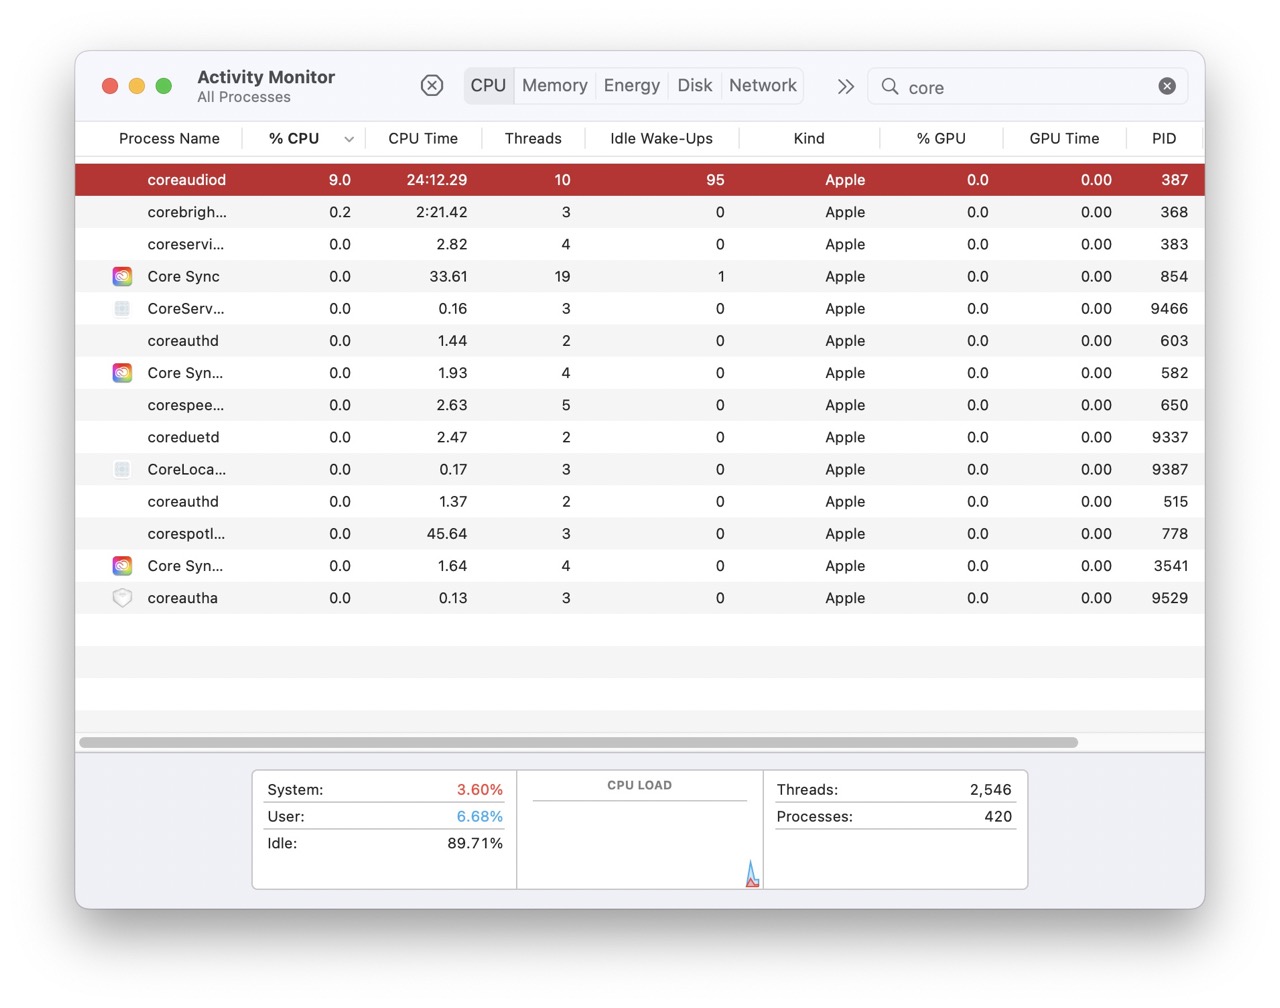Switch to the Network tab
Viewport: 1280px width, 1008px height.
(762, 86)
